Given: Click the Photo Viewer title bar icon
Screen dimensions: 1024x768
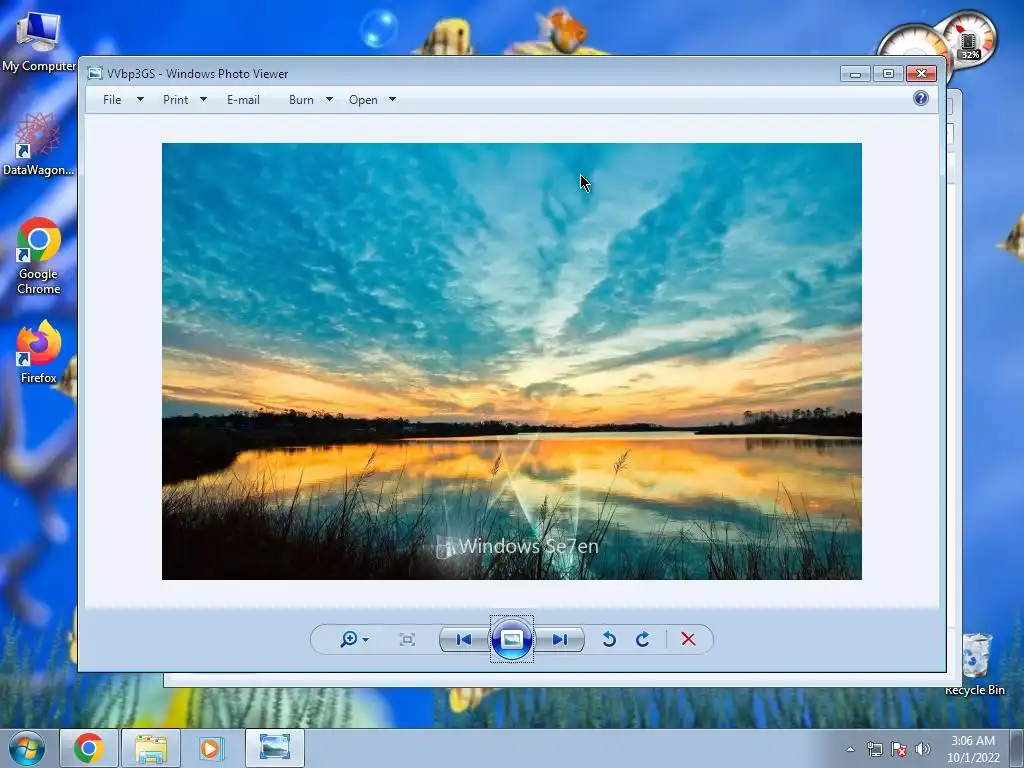Looking at the screenshot, I should 95,73.
